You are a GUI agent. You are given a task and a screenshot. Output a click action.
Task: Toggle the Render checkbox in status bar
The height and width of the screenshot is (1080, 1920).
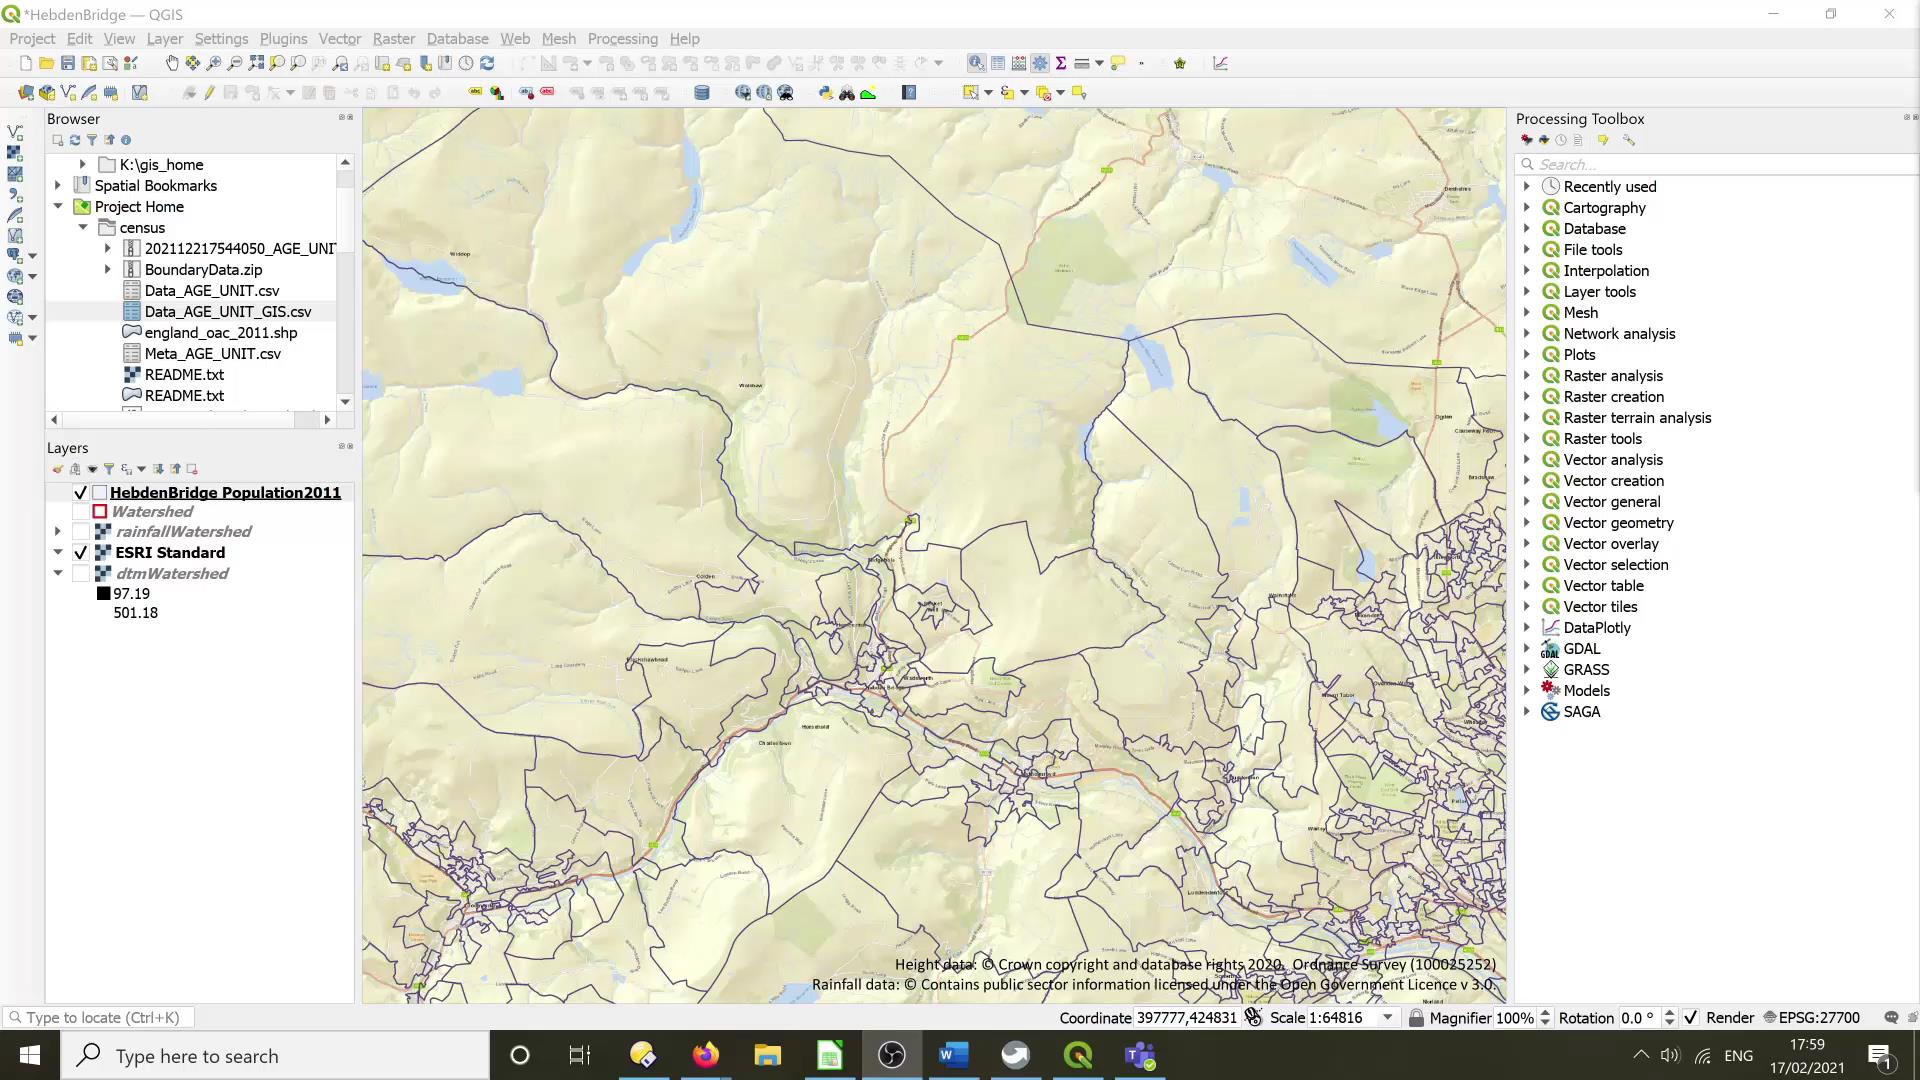1691,1018
